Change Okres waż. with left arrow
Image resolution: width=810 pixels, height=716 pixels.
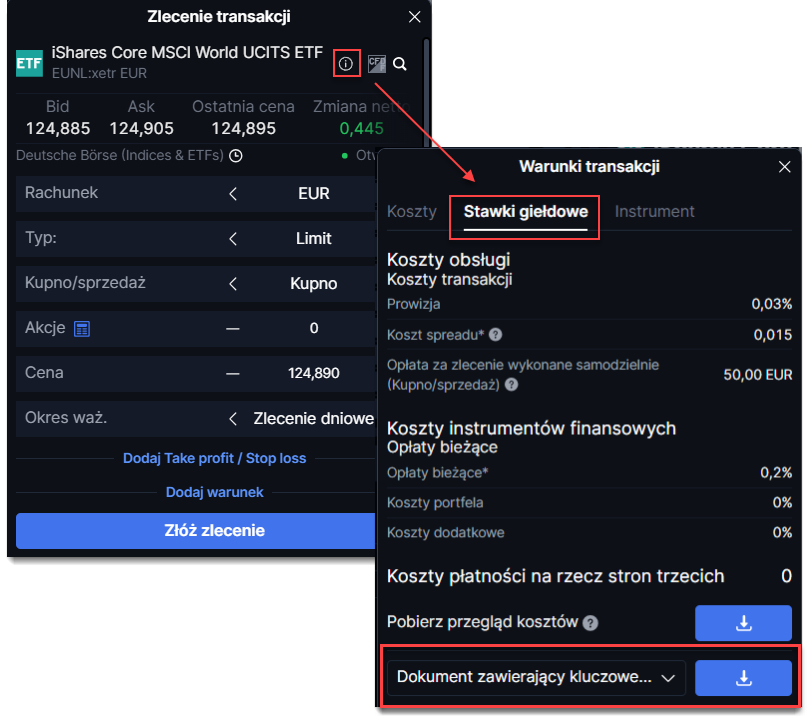pyautogui.click(x=233, y=418)
